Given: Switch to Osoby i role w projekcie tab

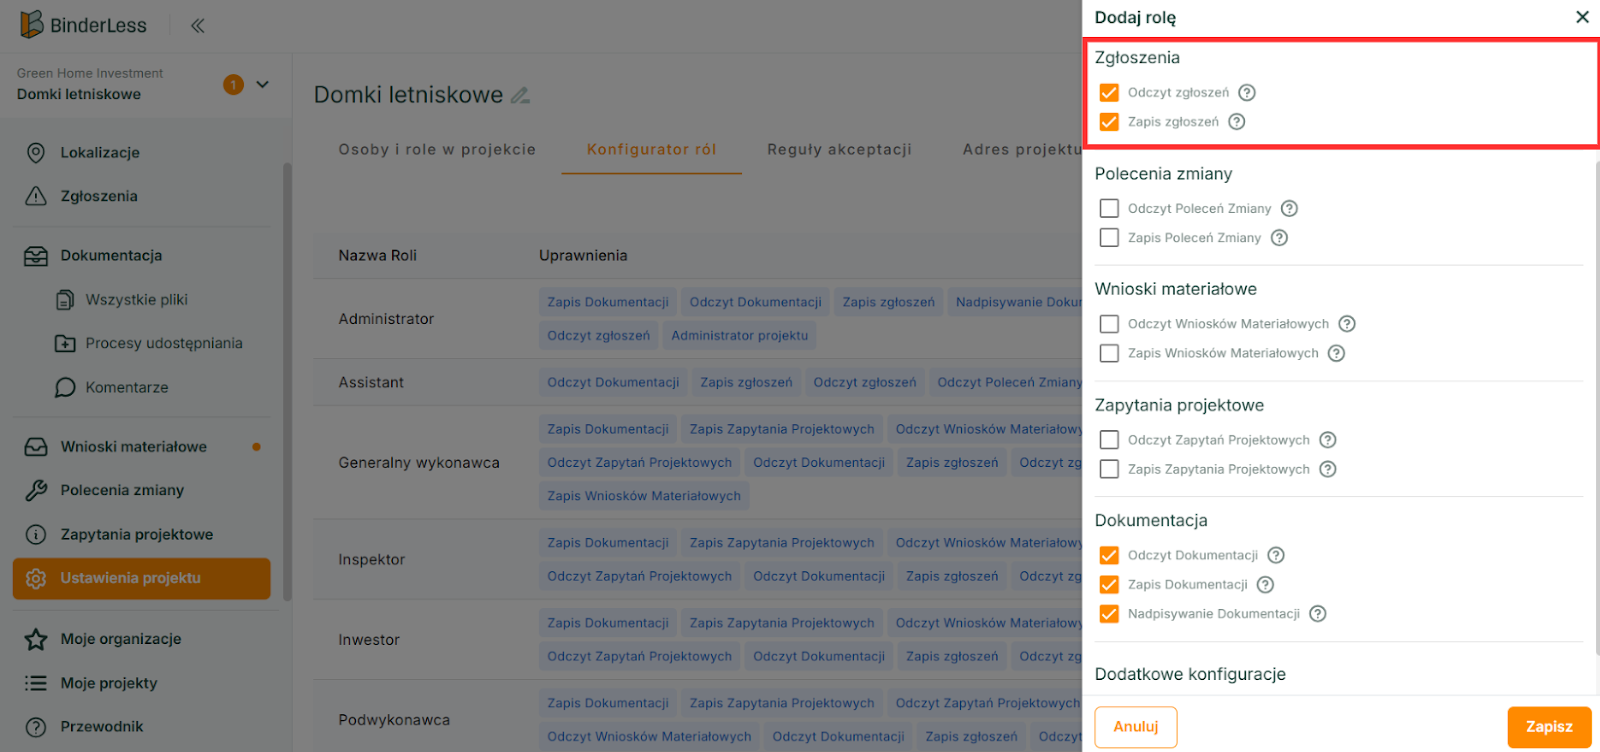Looking at the screenshot, I should (437, 150).
